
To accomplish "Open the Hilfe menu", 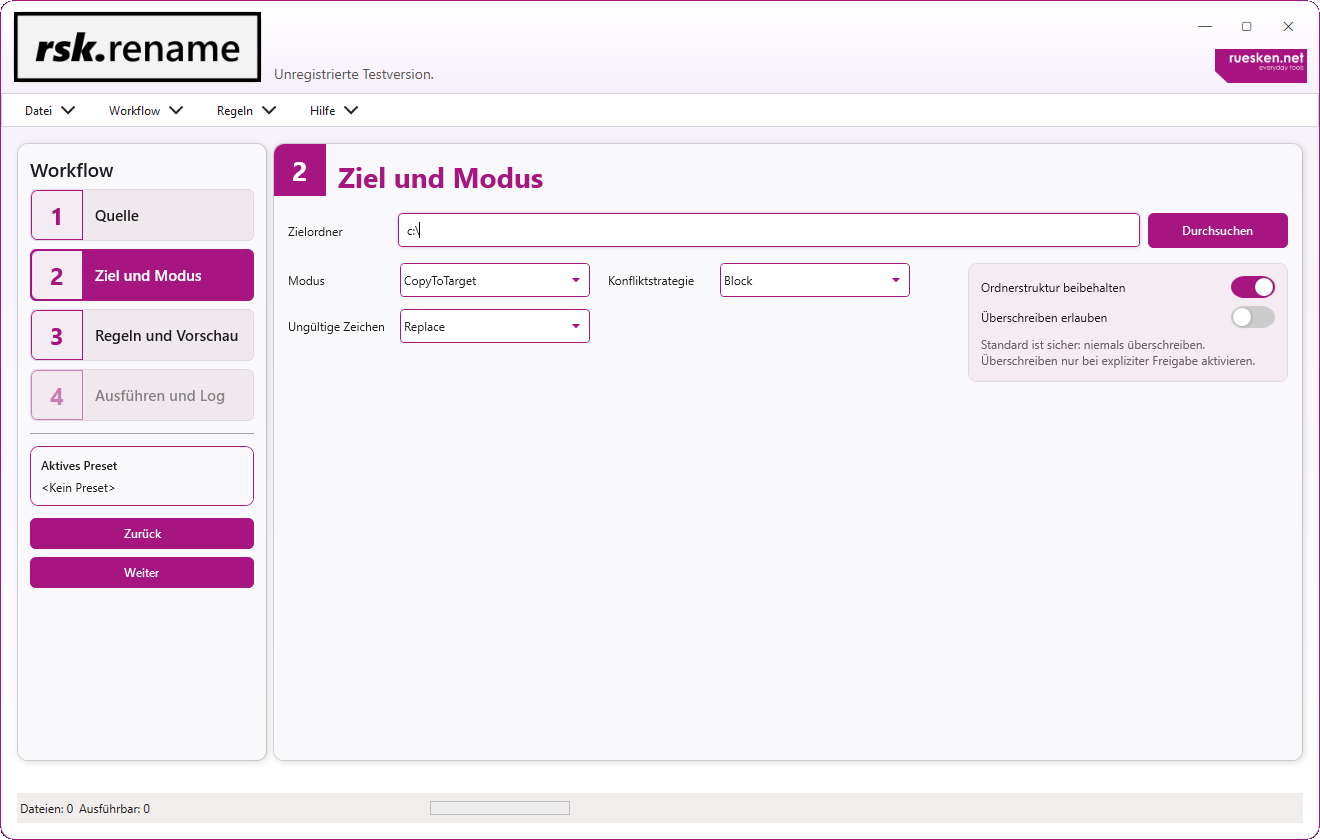I will coord(333,111).
